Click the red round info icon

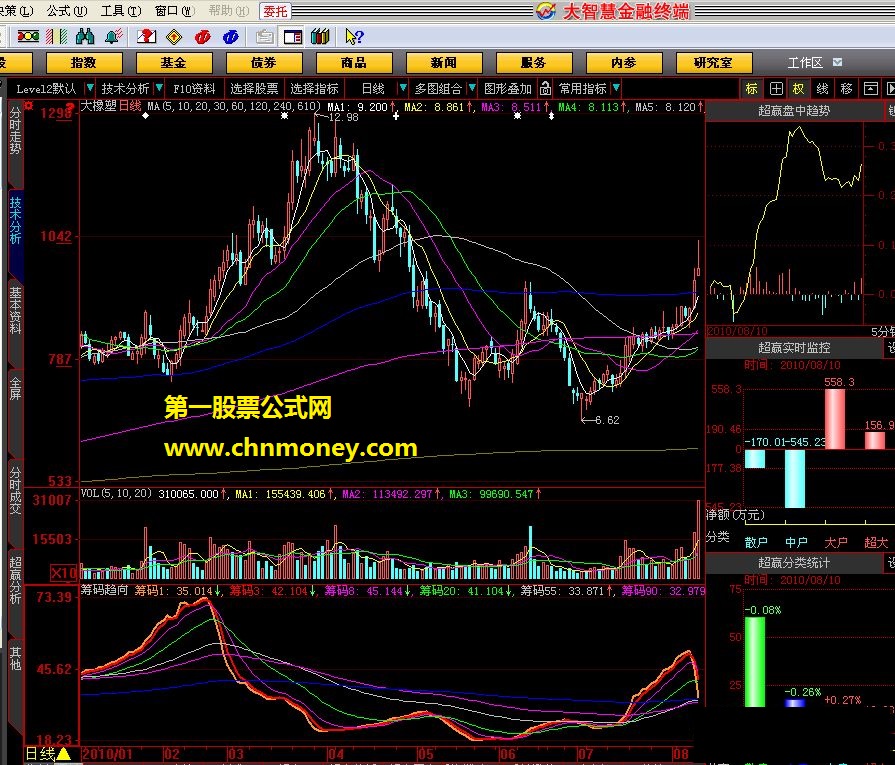point(203,37)
